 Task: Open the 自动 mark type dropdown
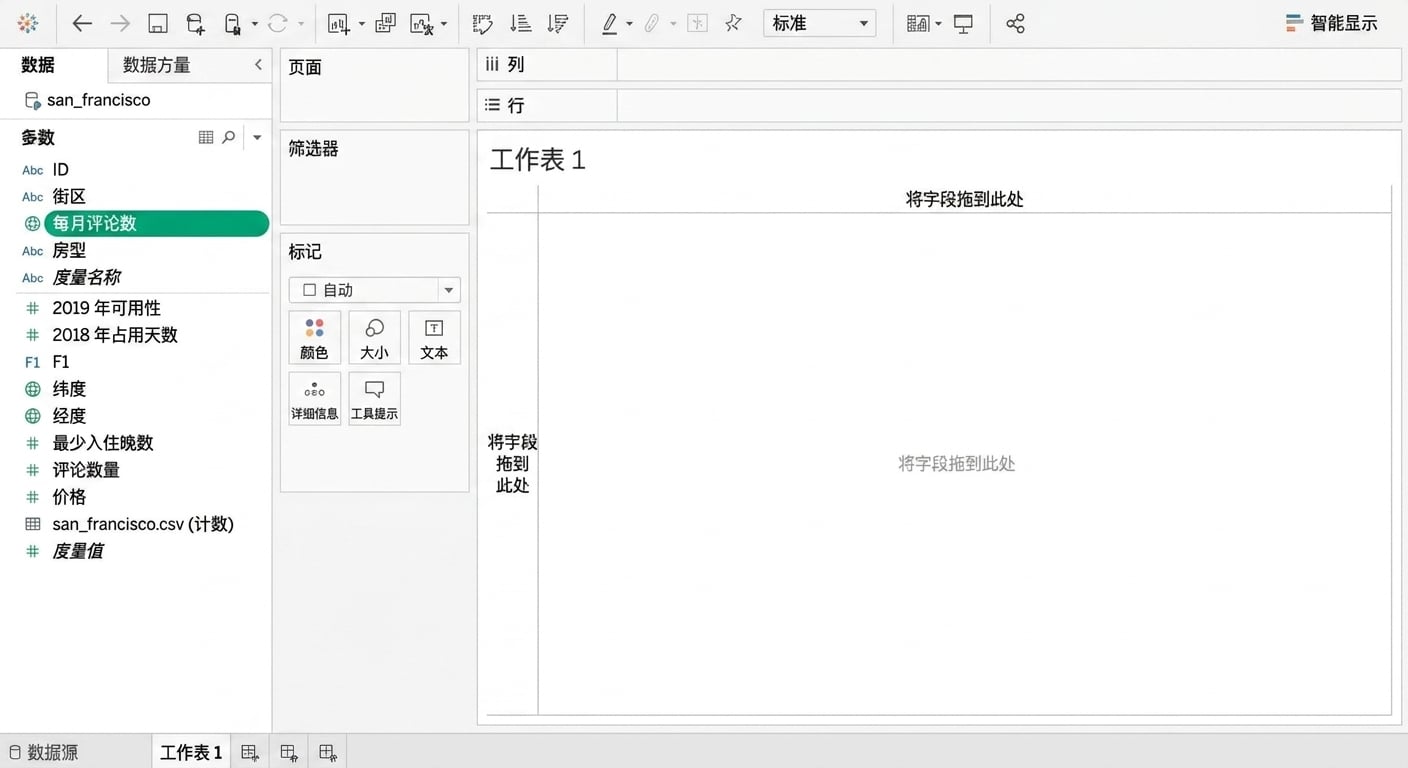pyautogui.click(x=374, y=290)
